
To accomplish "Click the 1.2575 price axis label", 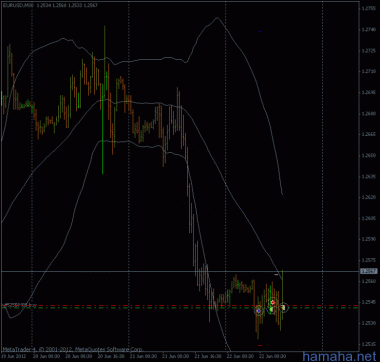I will point(368,260).
